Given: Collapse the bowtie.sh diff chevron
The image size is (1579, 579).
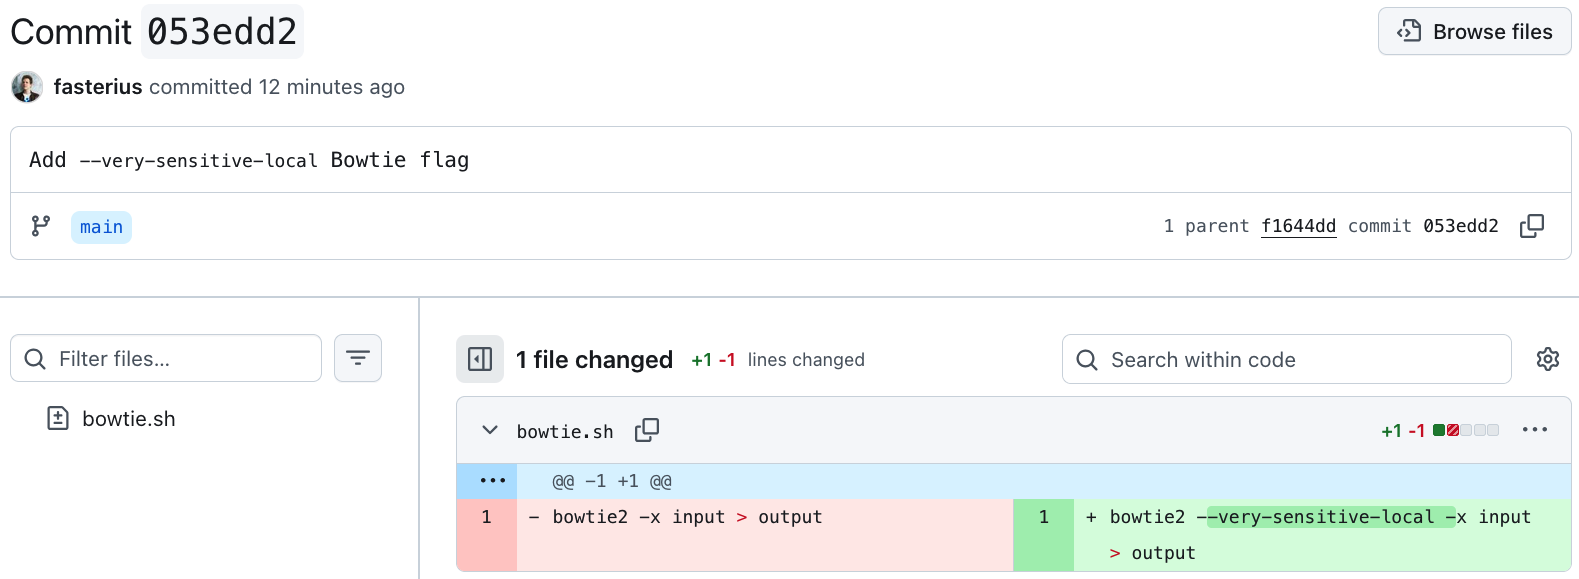Looking at the screenshot, I should pyautogui.click(x=490, y=430).
